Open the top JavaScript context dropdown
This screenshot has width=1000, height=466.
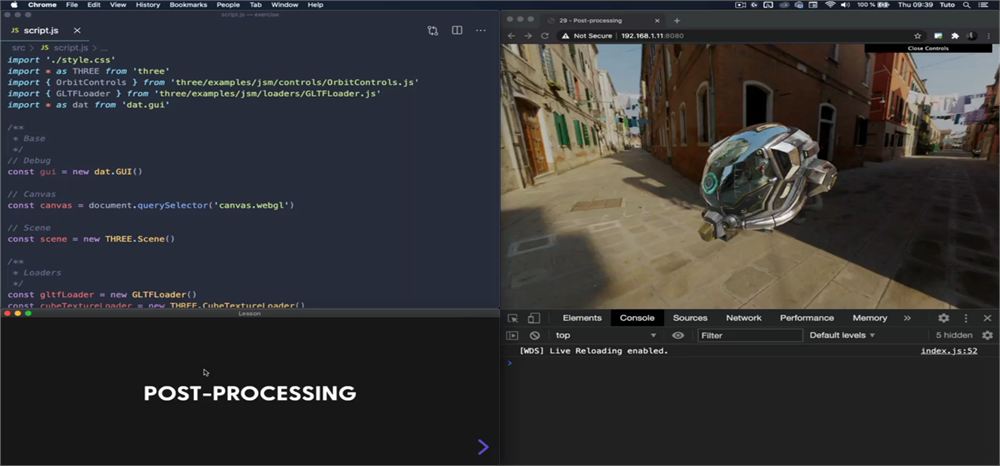[x=605, y=335]
